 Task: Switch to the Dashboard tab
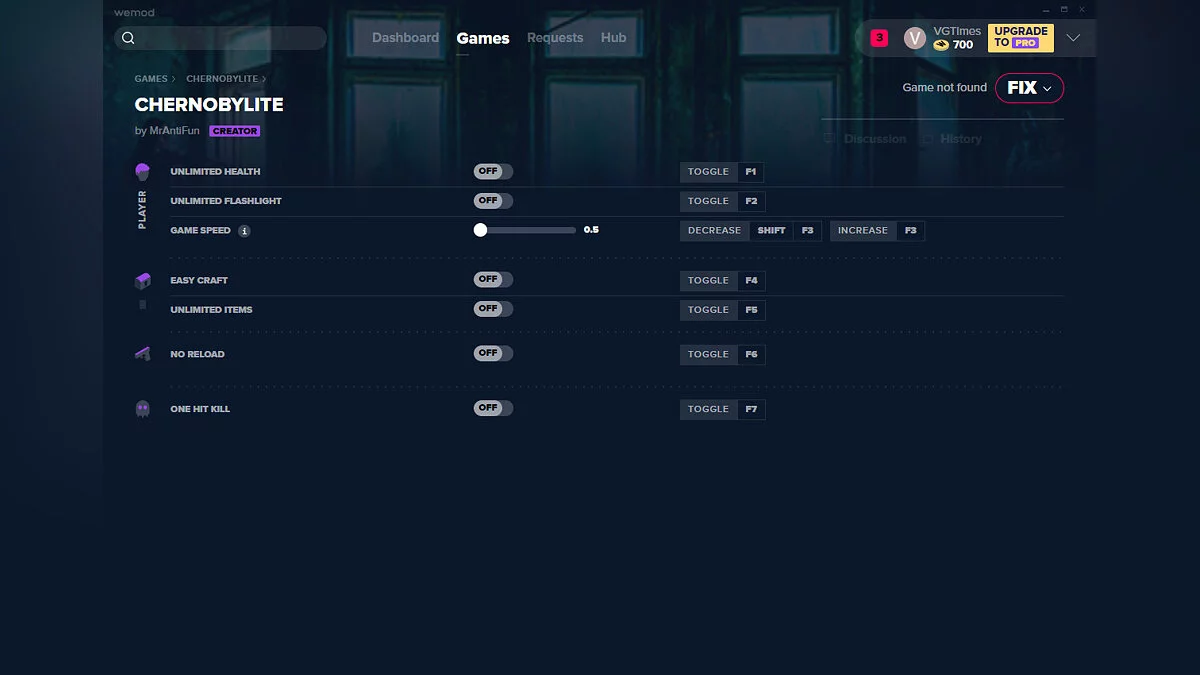point(405,38)
